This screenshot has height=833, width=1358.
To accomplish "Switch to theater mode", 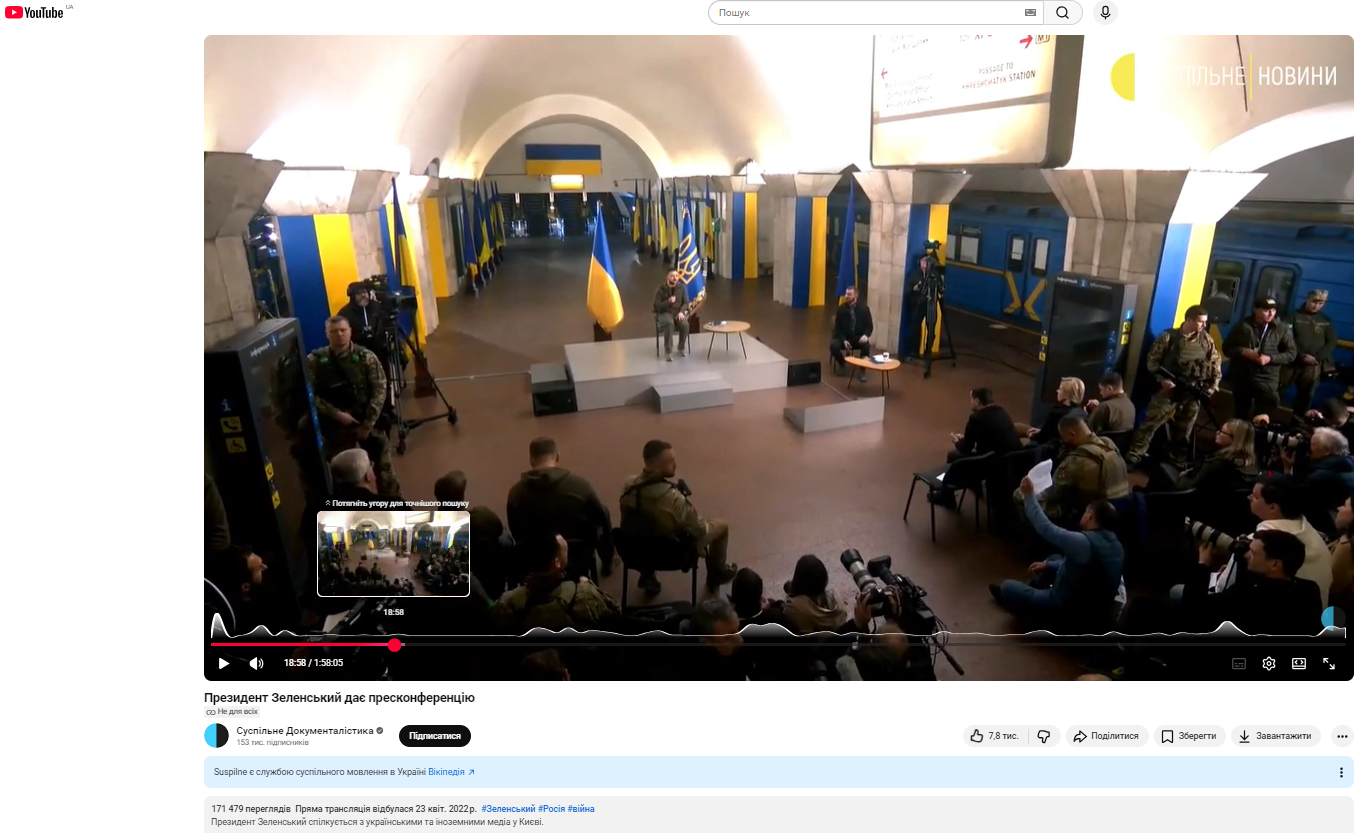I will (x=1299, y=663).
